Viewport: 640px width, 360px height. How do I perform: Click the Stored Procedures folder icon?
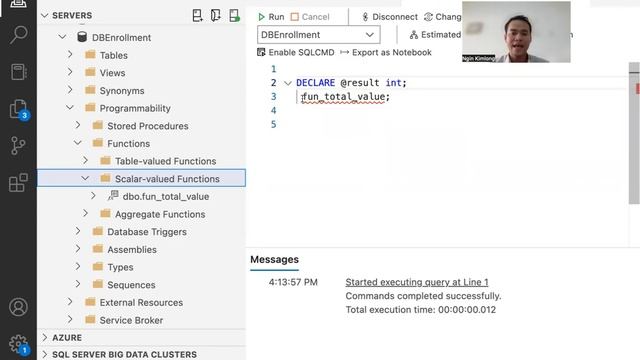point(98,125)
